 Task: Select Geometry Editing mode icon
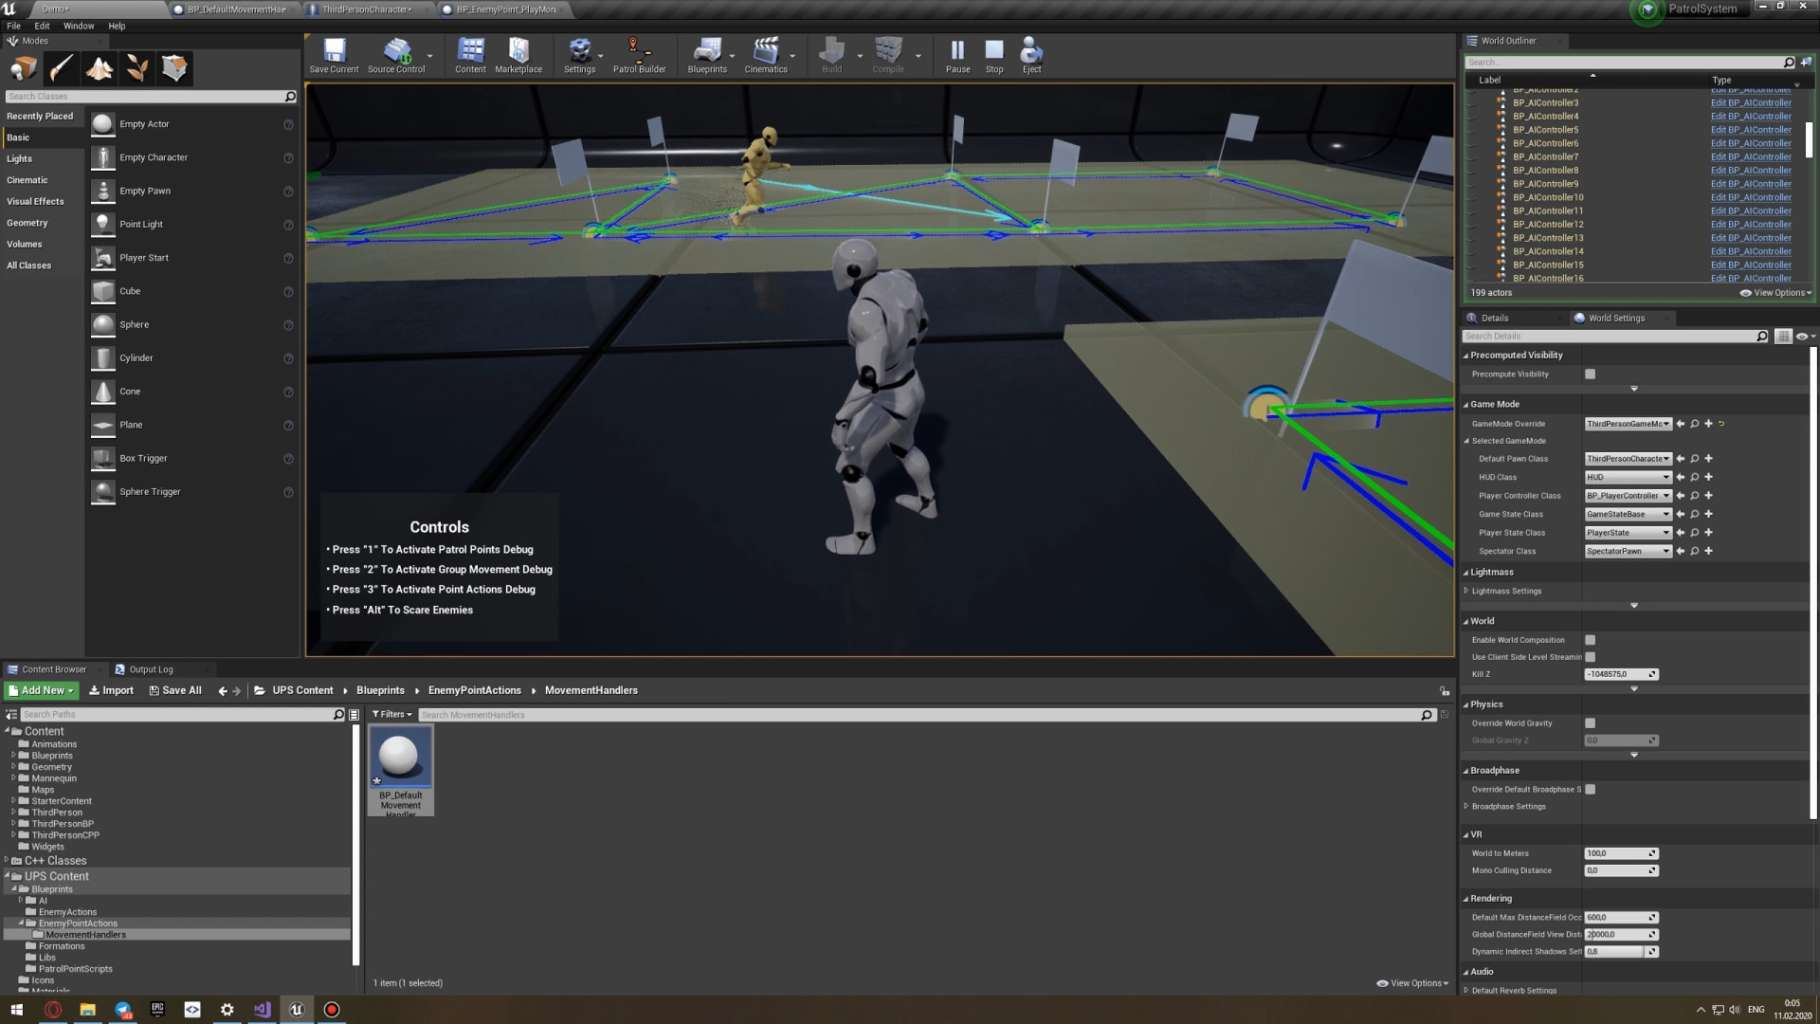[x=175, y=68]
